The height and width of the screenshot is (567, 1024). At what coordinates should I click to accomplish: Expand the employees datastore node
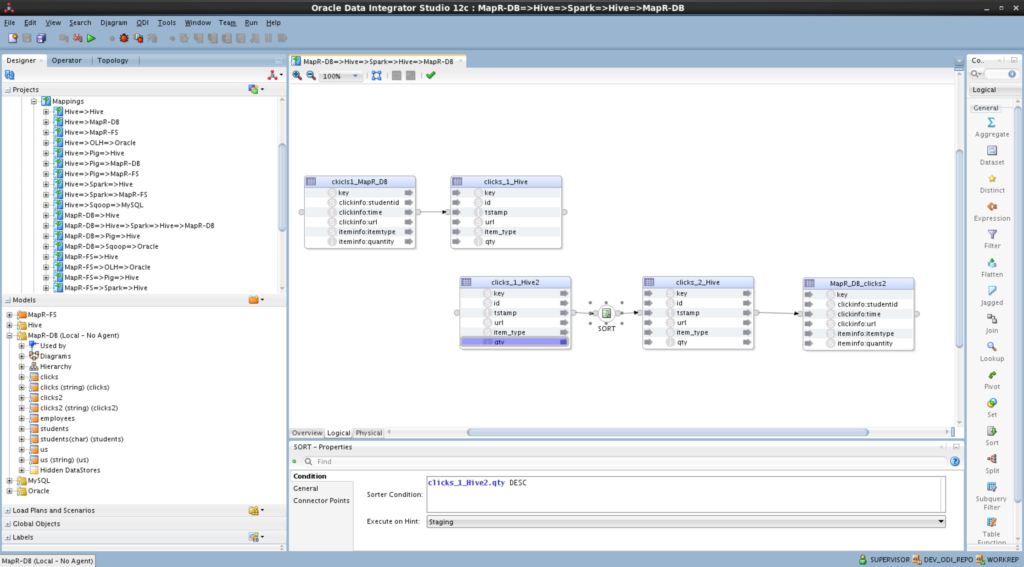[x=22, y=419]
